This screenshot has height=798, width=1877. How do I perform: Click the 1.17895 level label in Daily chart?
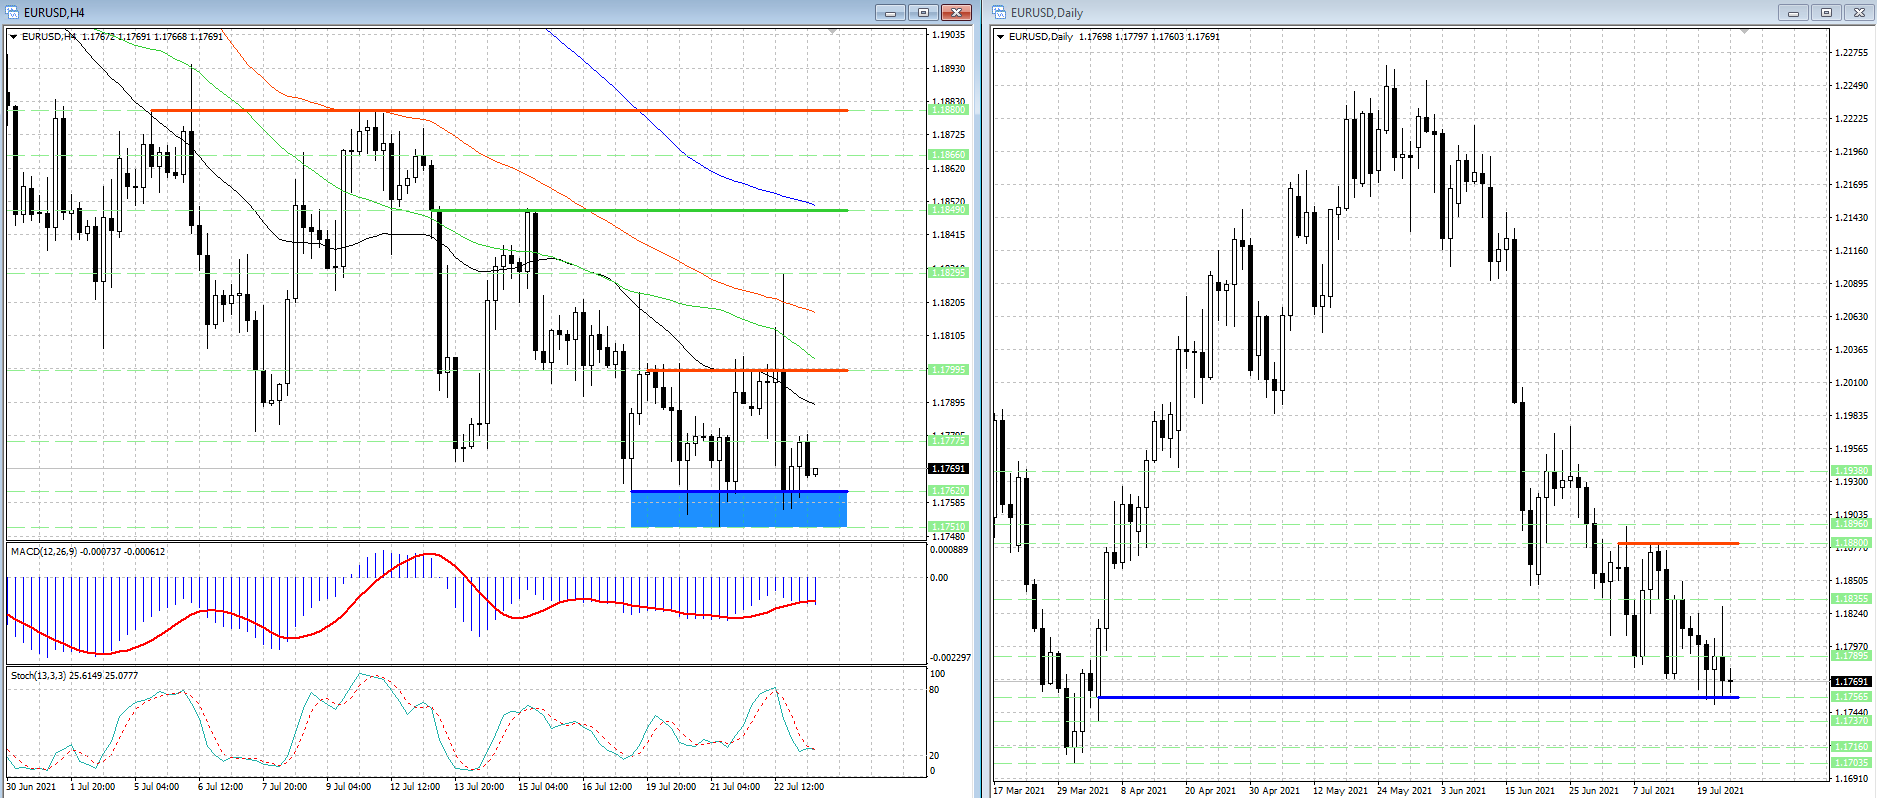[1852, 656]
